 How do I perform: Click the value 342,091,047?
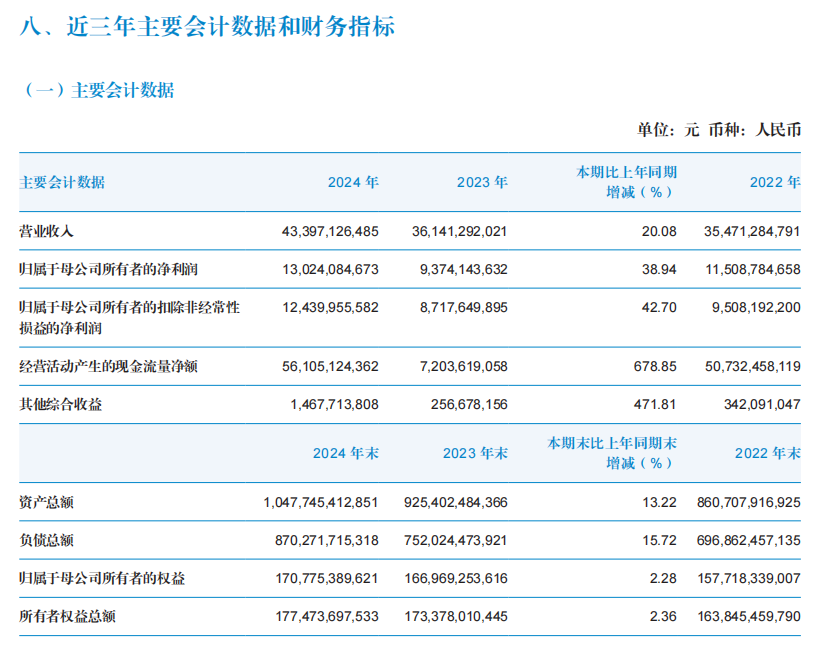(762, 404)
